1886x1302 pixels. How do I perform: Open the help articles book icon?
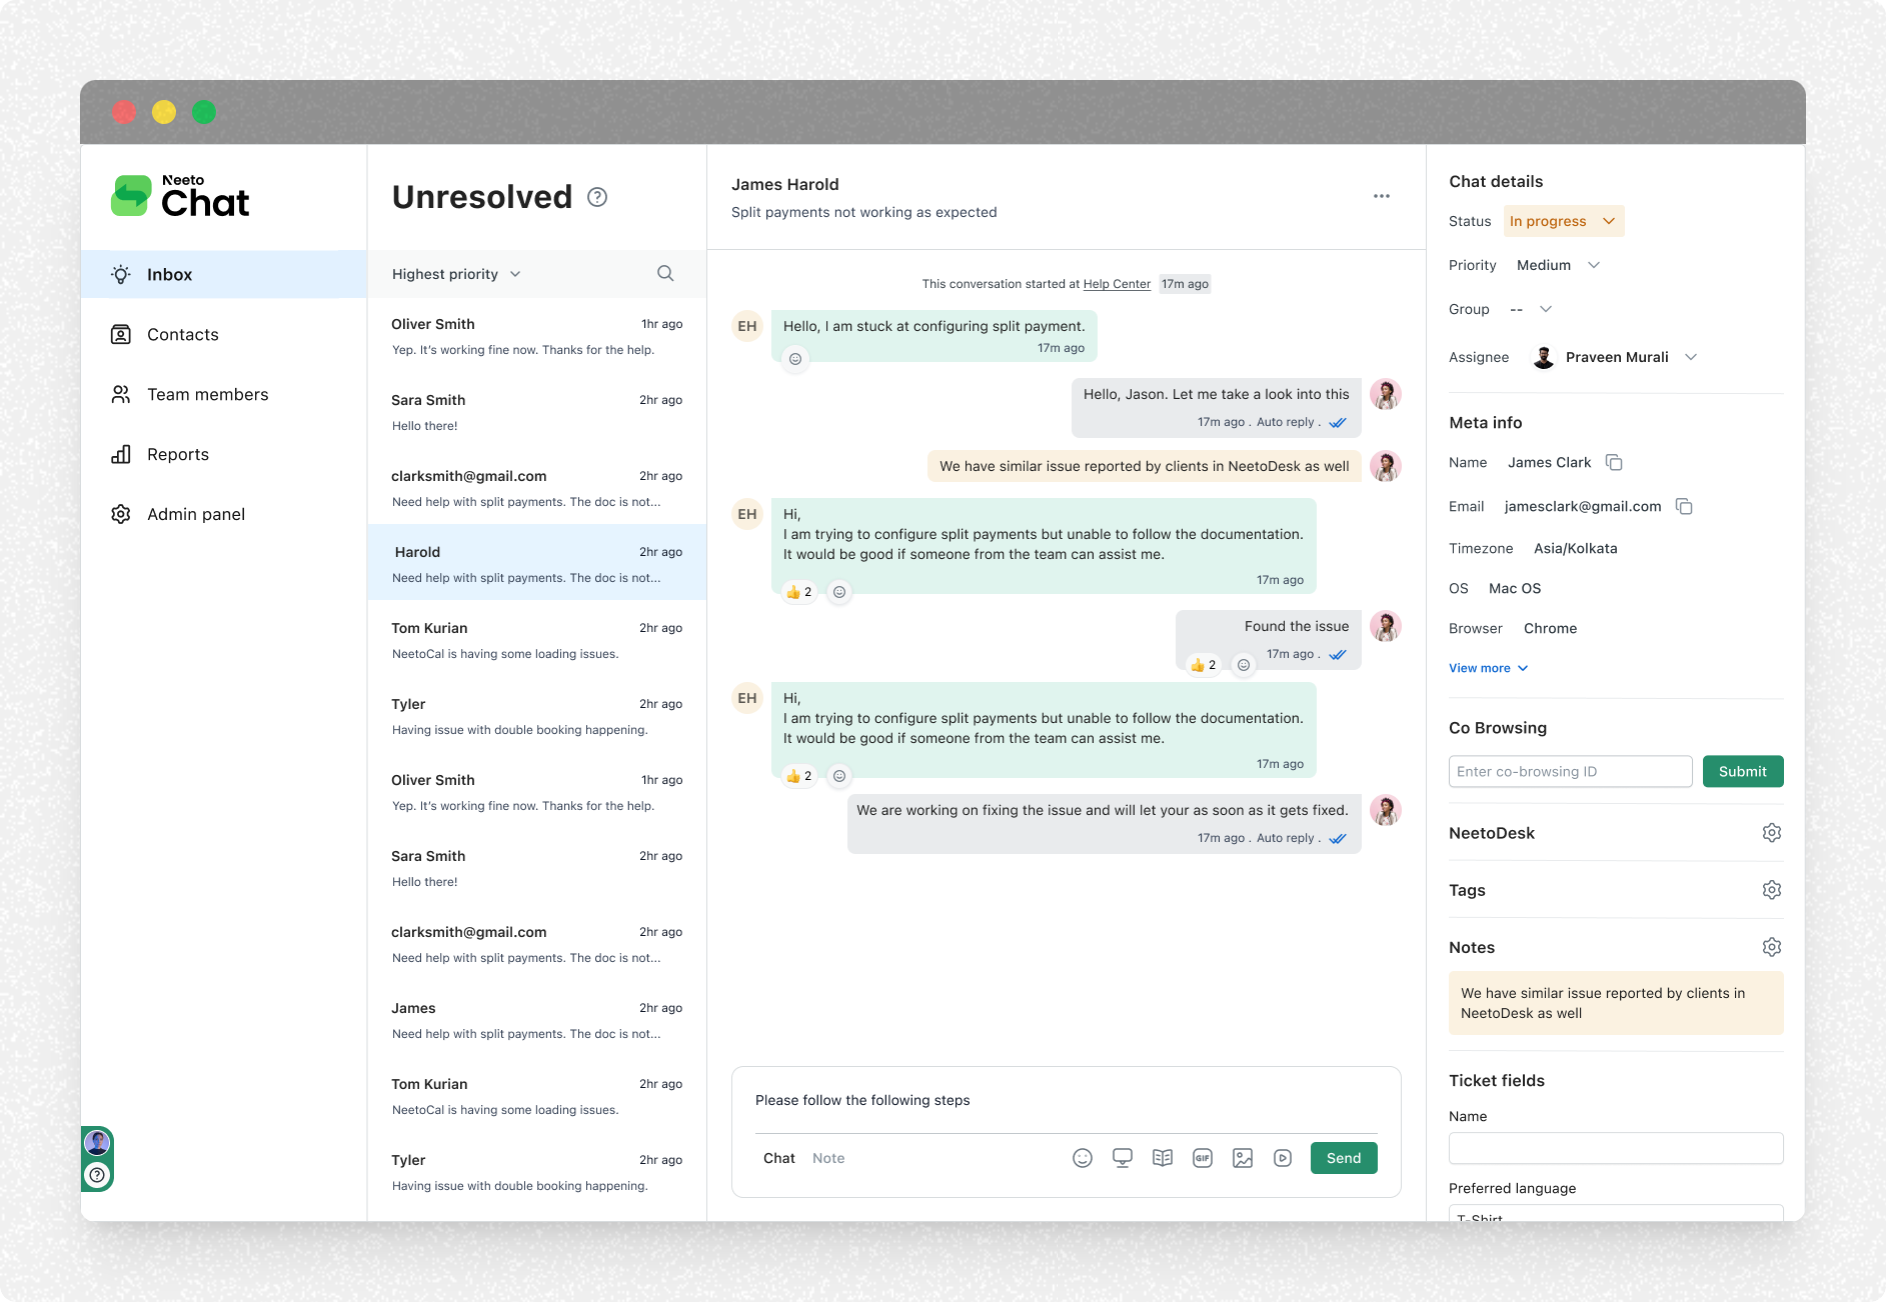point(1162,1158)
